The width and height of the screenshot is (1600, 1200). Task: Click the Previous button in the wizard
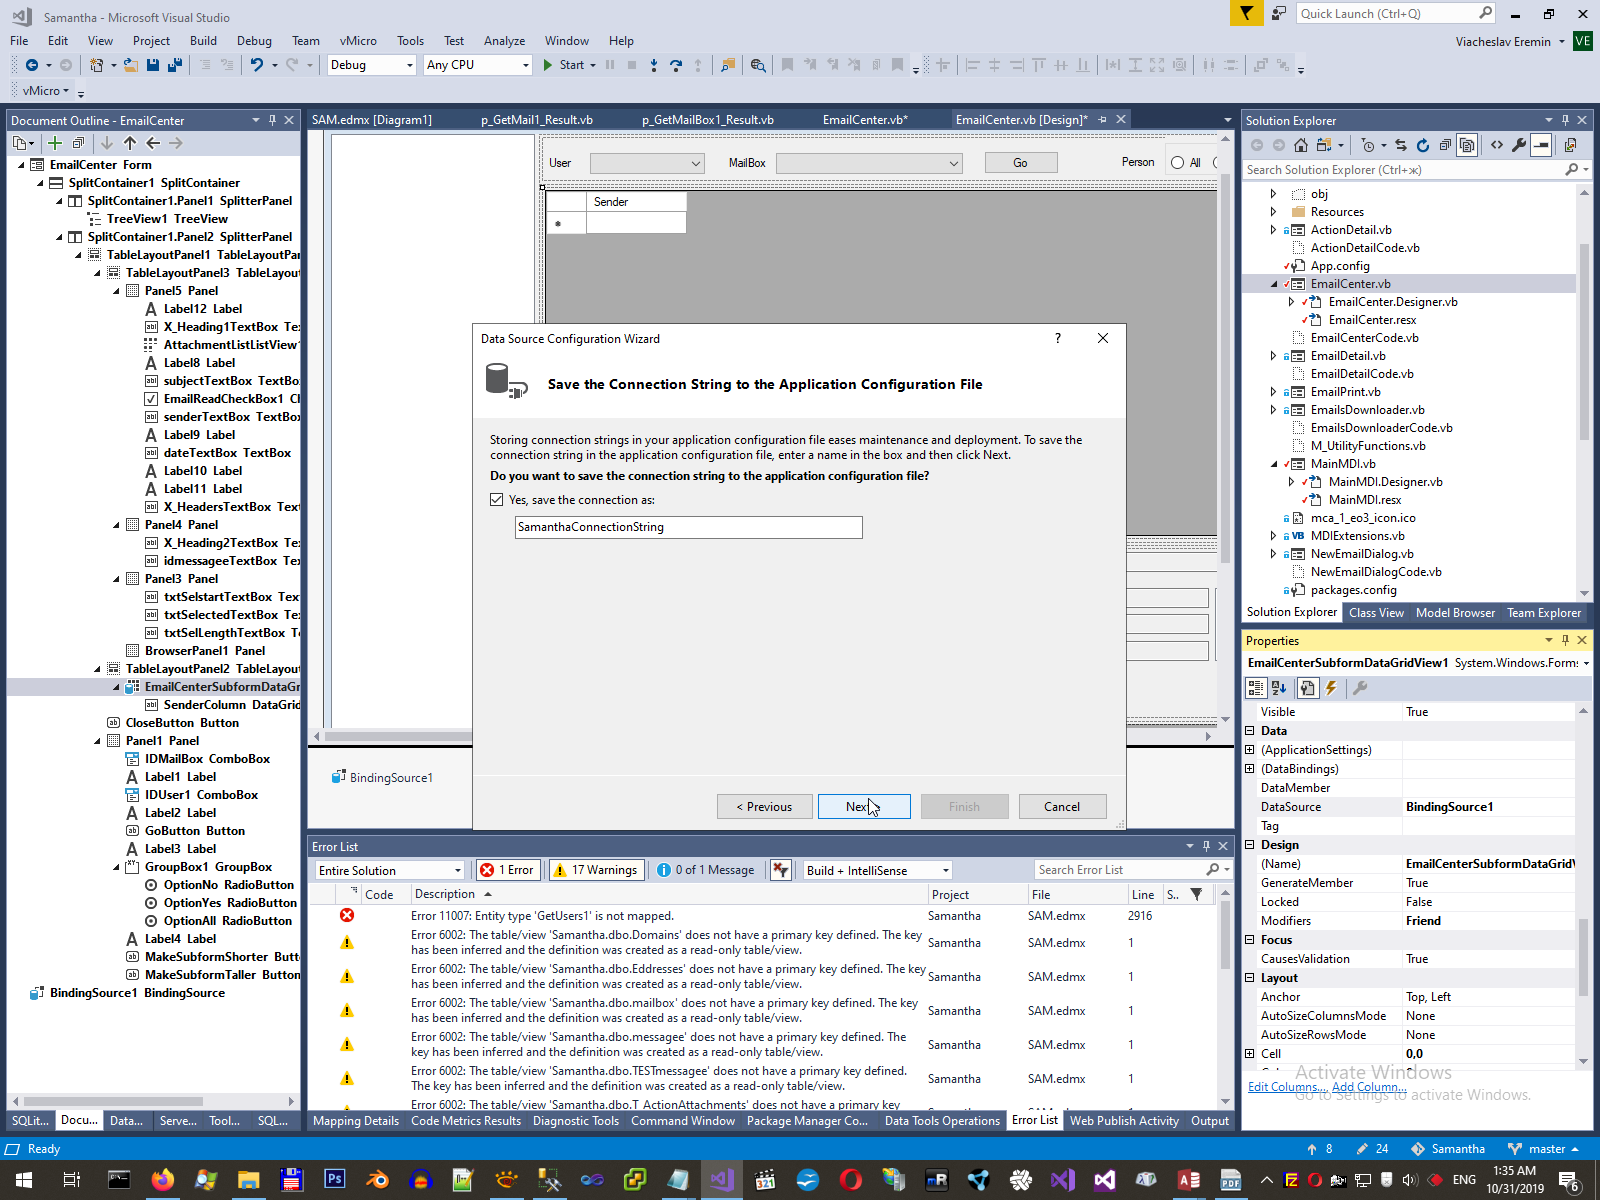pos(765,807)
